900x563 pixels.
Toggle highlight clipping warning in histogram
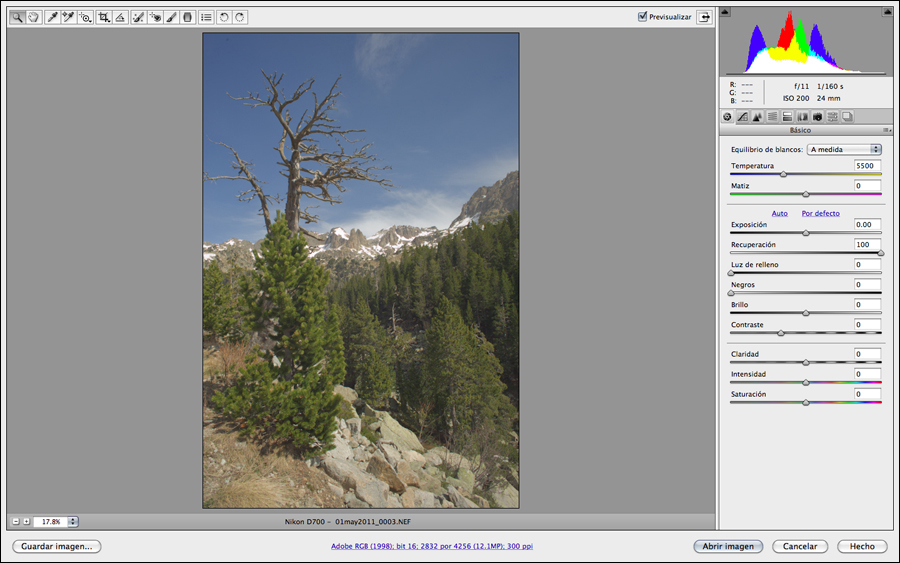tap(887, 12)
